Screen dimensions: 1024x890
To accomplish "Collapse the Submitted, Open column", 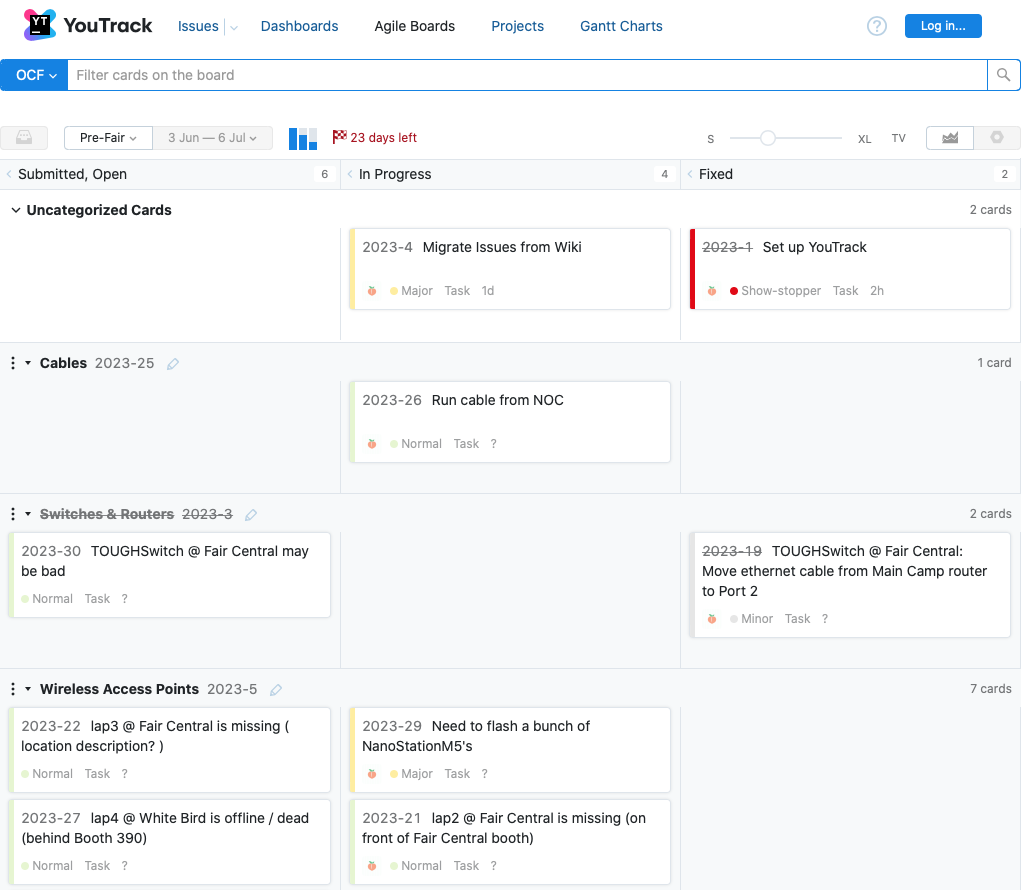I will (9, 174).
